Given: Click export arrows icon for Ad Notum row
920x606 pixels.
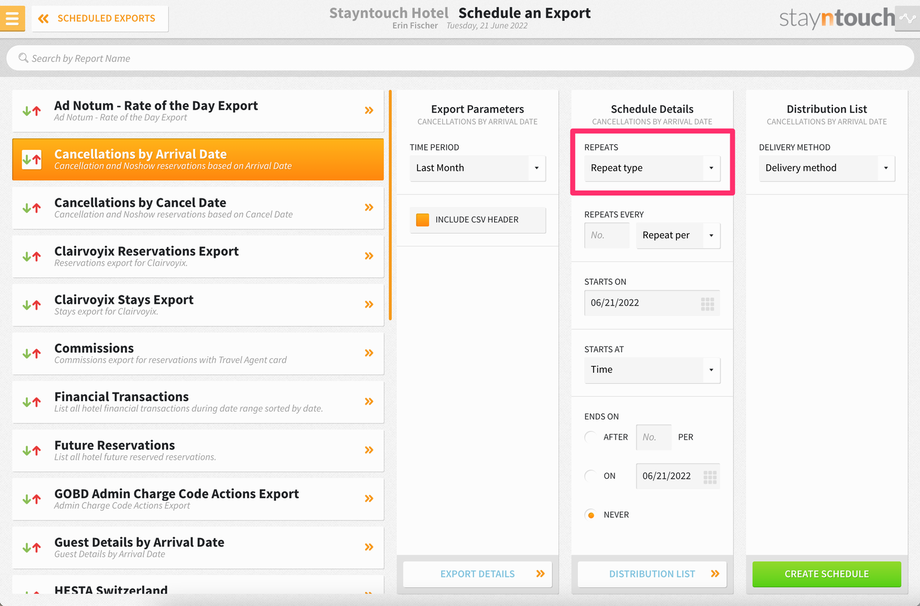Looking at the screenshot, I should click(x=32, y=111).
